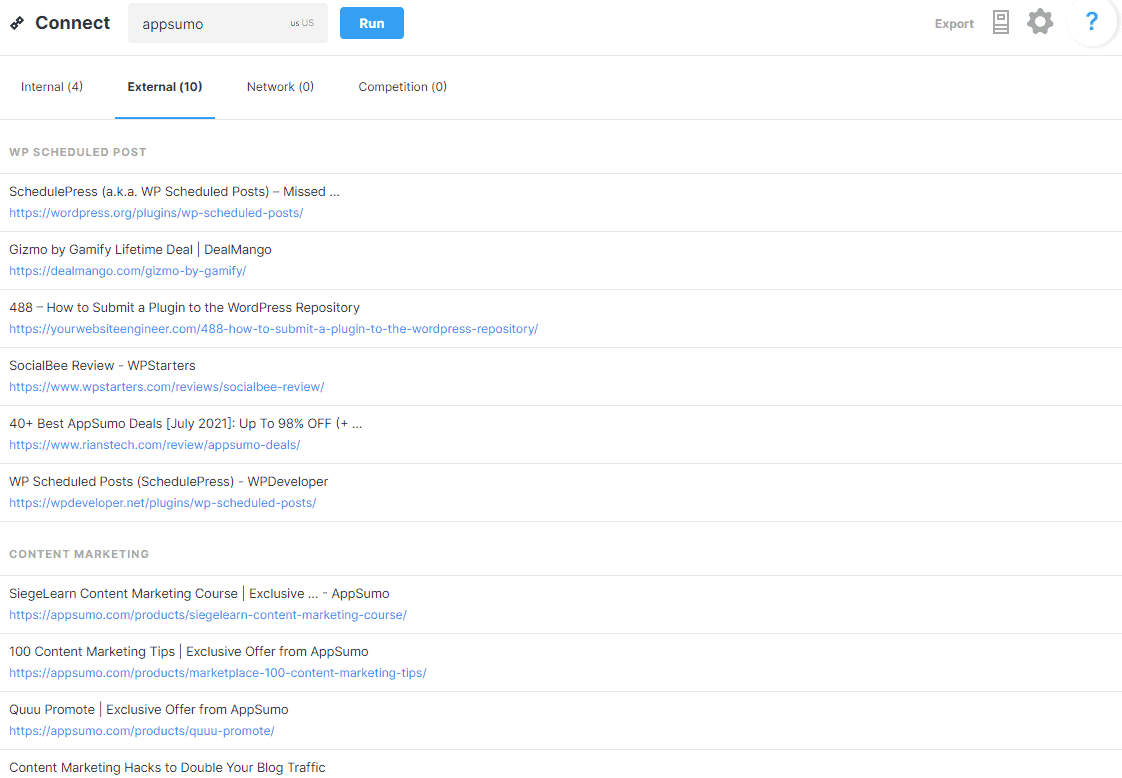This screenshot has width=1122, height=778.
Task: Go to the Competition (0) tab
Action: [402, 87]
